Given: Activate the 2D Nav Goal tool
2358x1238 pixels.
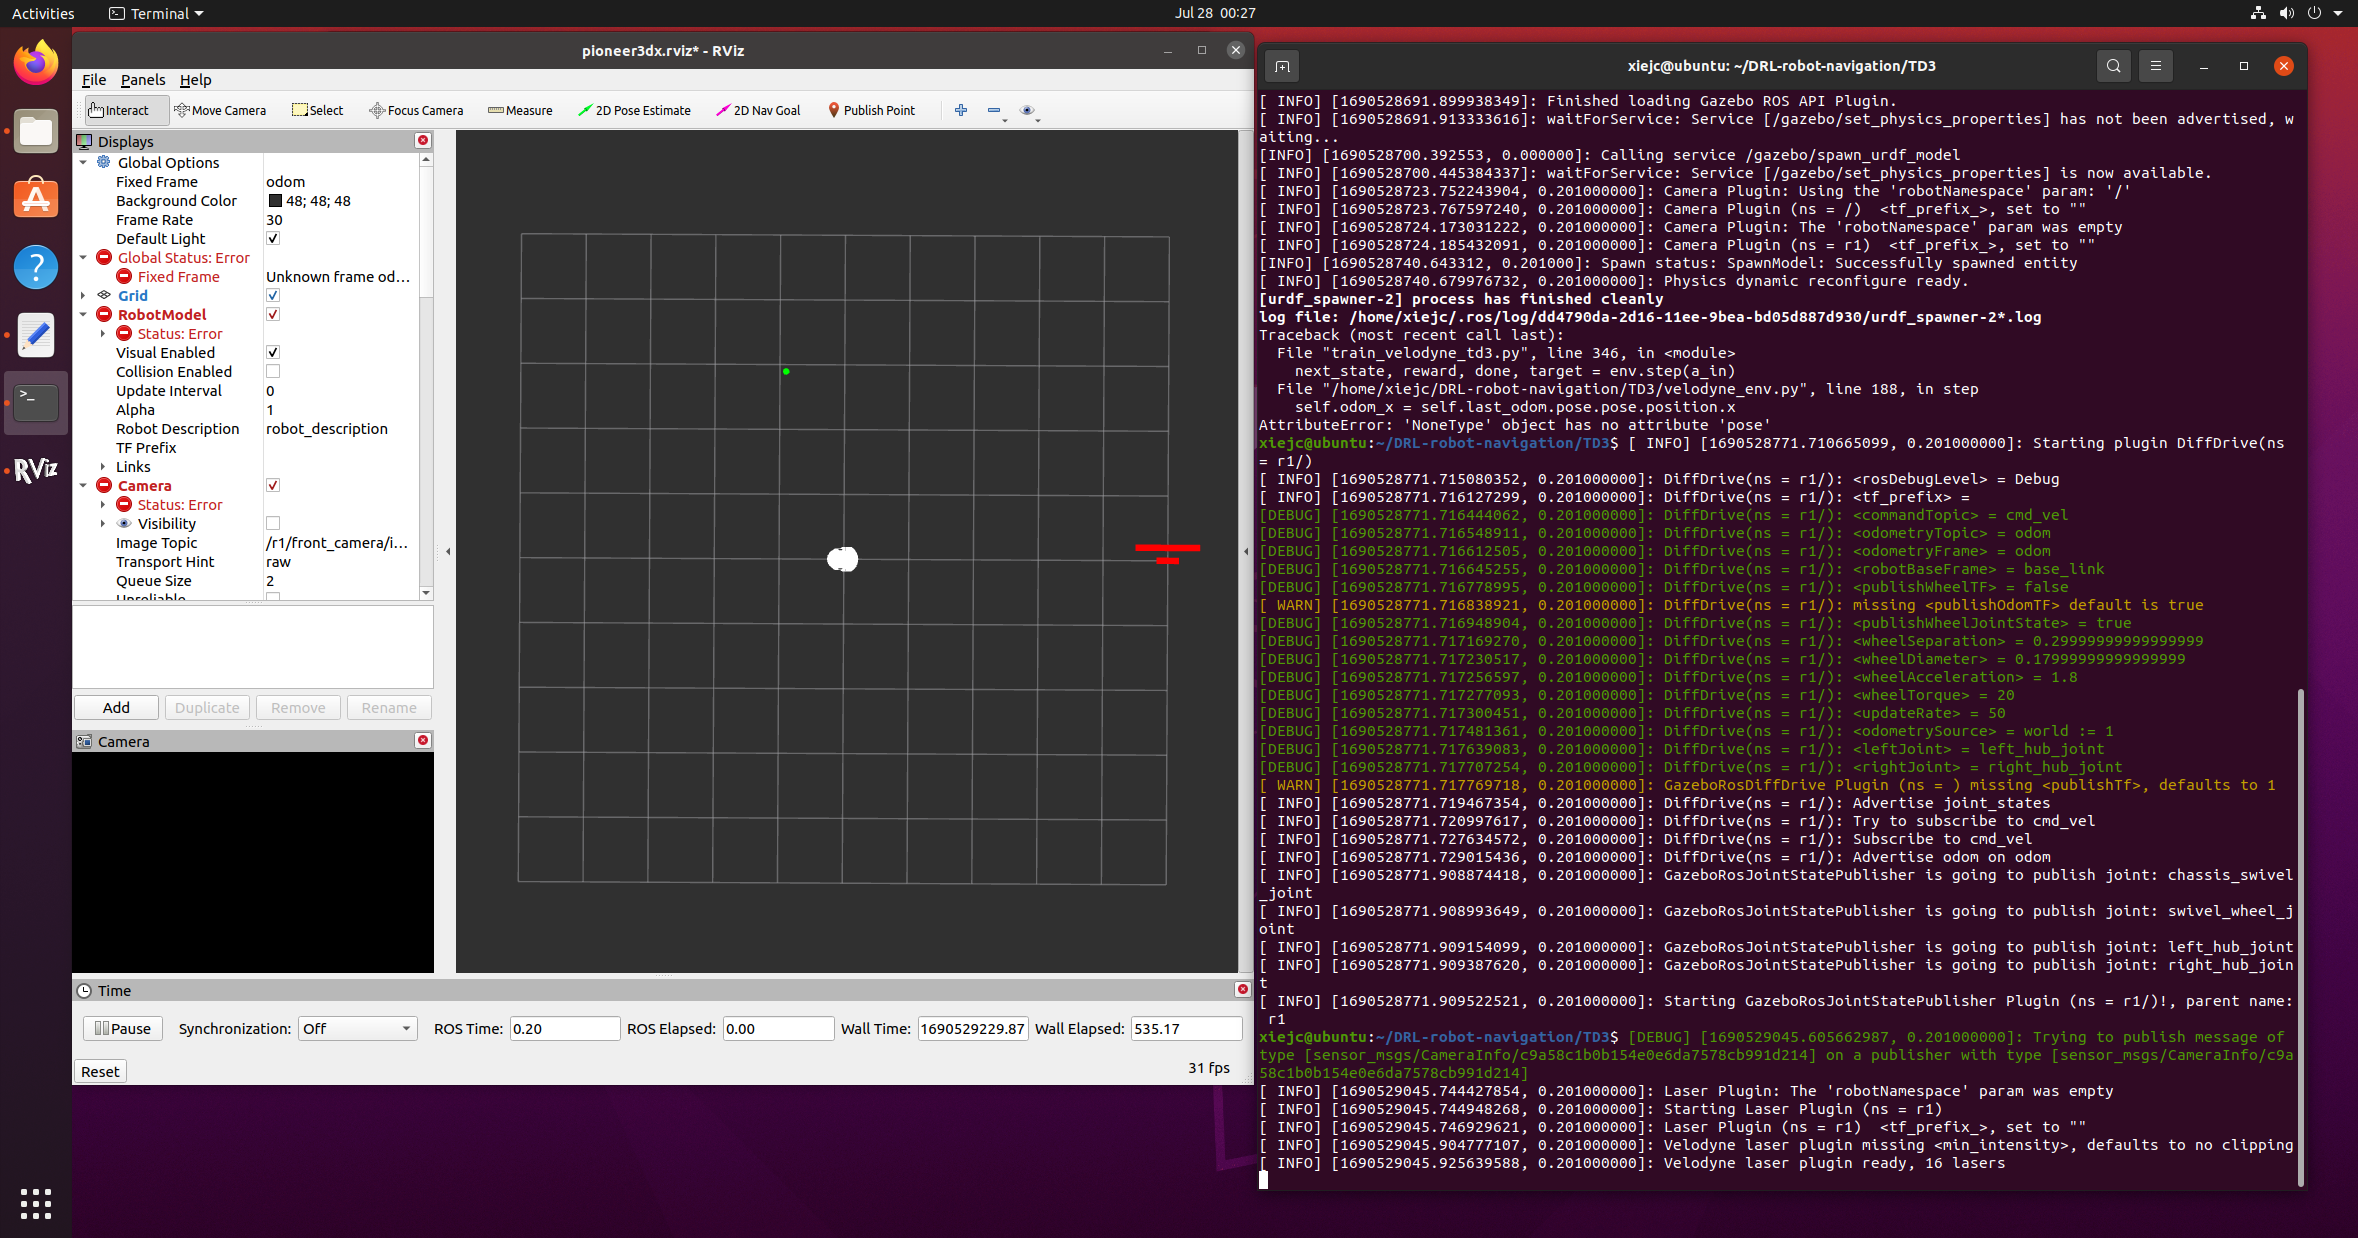Looking at the screenshot, I should pos(758,110).
